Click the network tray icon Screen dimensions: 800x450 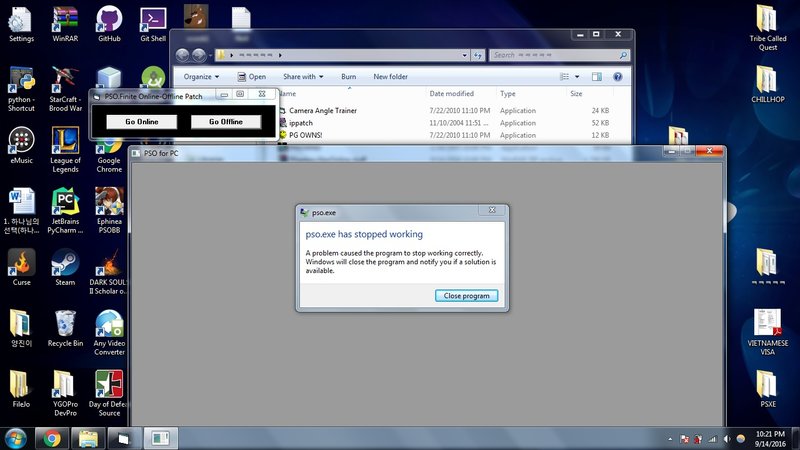pos(712,439)
